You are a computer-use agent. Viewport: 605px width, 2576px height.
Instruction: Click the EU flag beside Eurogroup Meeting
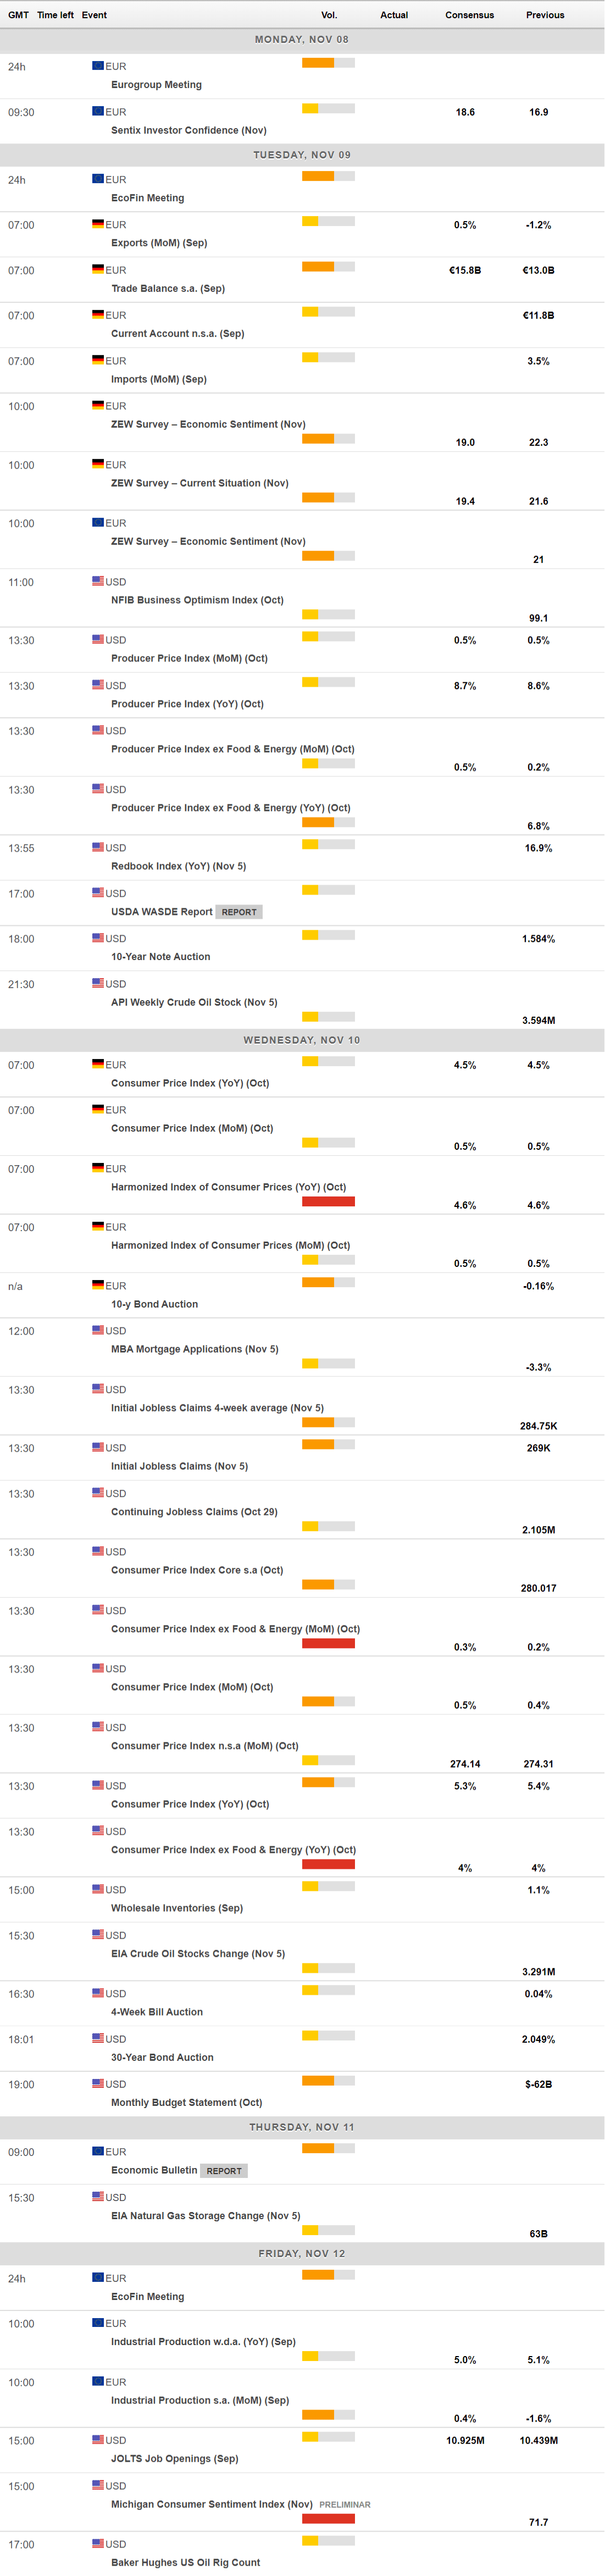click(97, 66)
